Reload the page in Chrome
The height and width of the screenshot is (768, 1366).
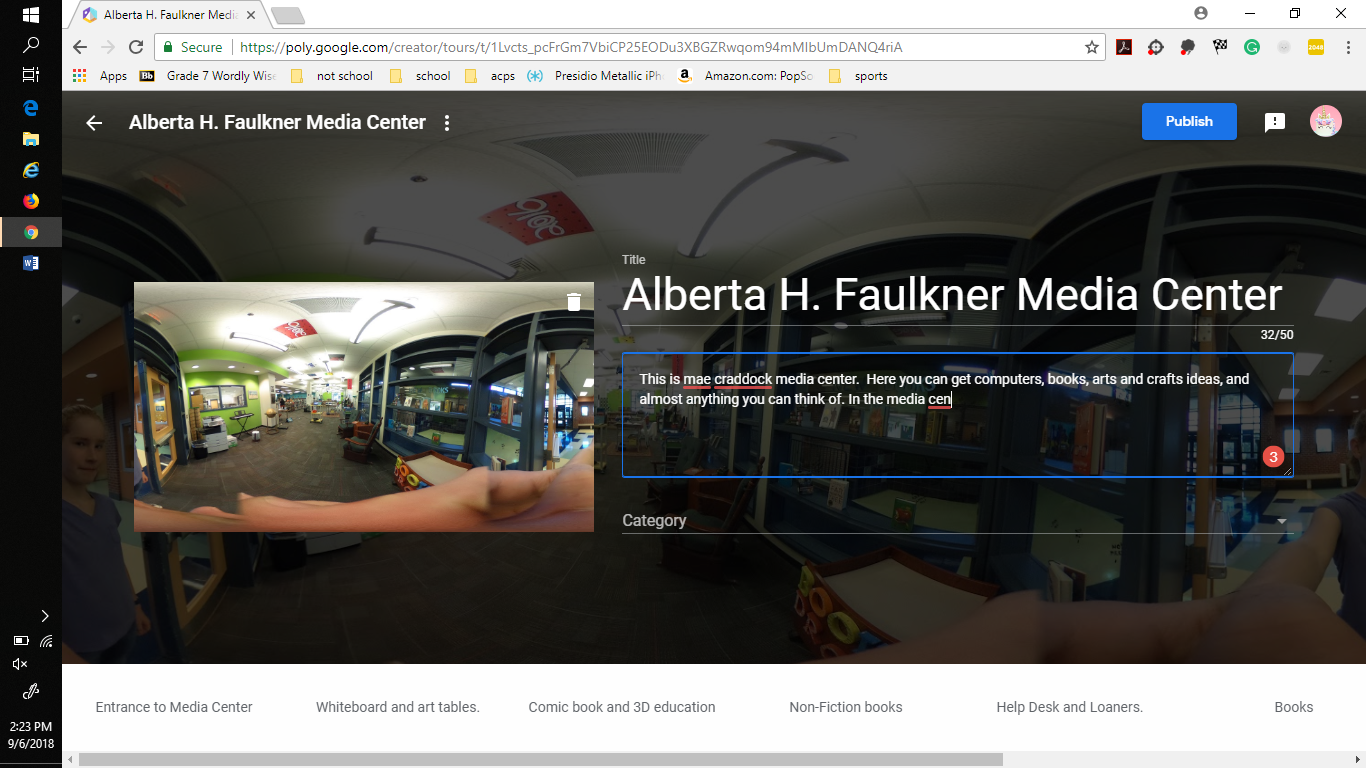click(x=136, y=47)
